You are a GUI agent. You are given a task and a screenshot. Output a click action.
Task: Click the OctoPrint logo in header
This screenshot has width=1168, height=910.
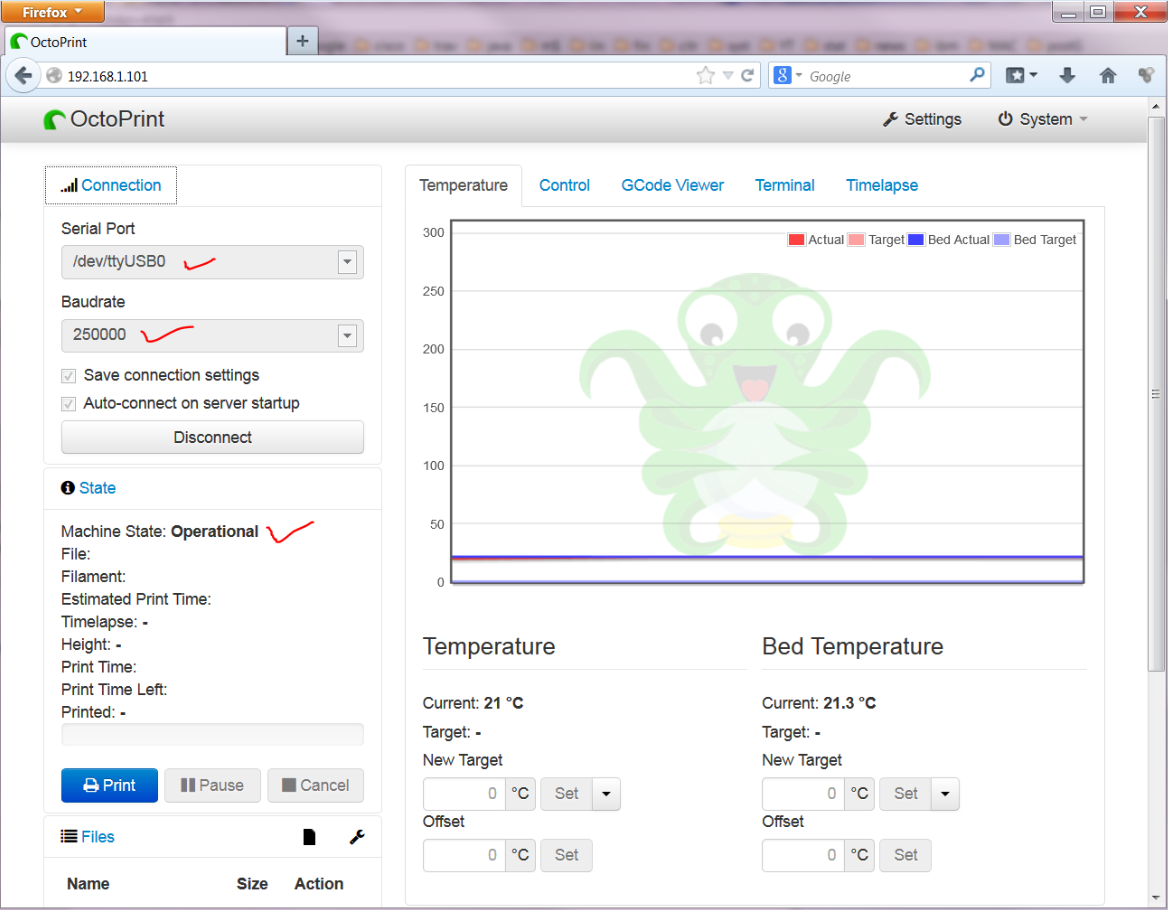coord(104,119)
